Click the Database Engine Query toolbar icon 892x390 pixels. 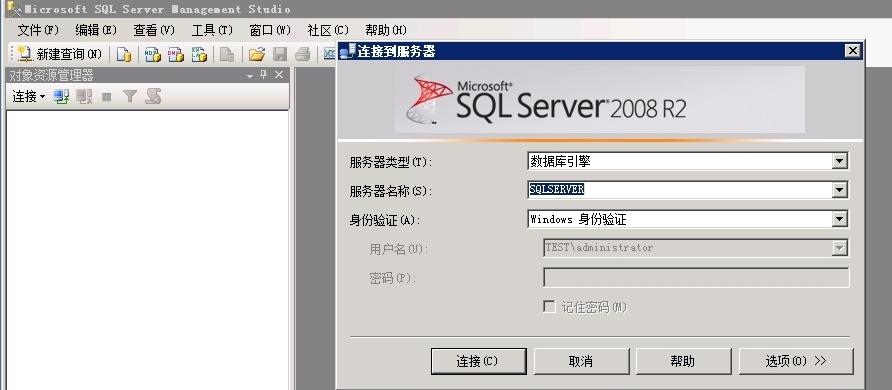point(123,55)
